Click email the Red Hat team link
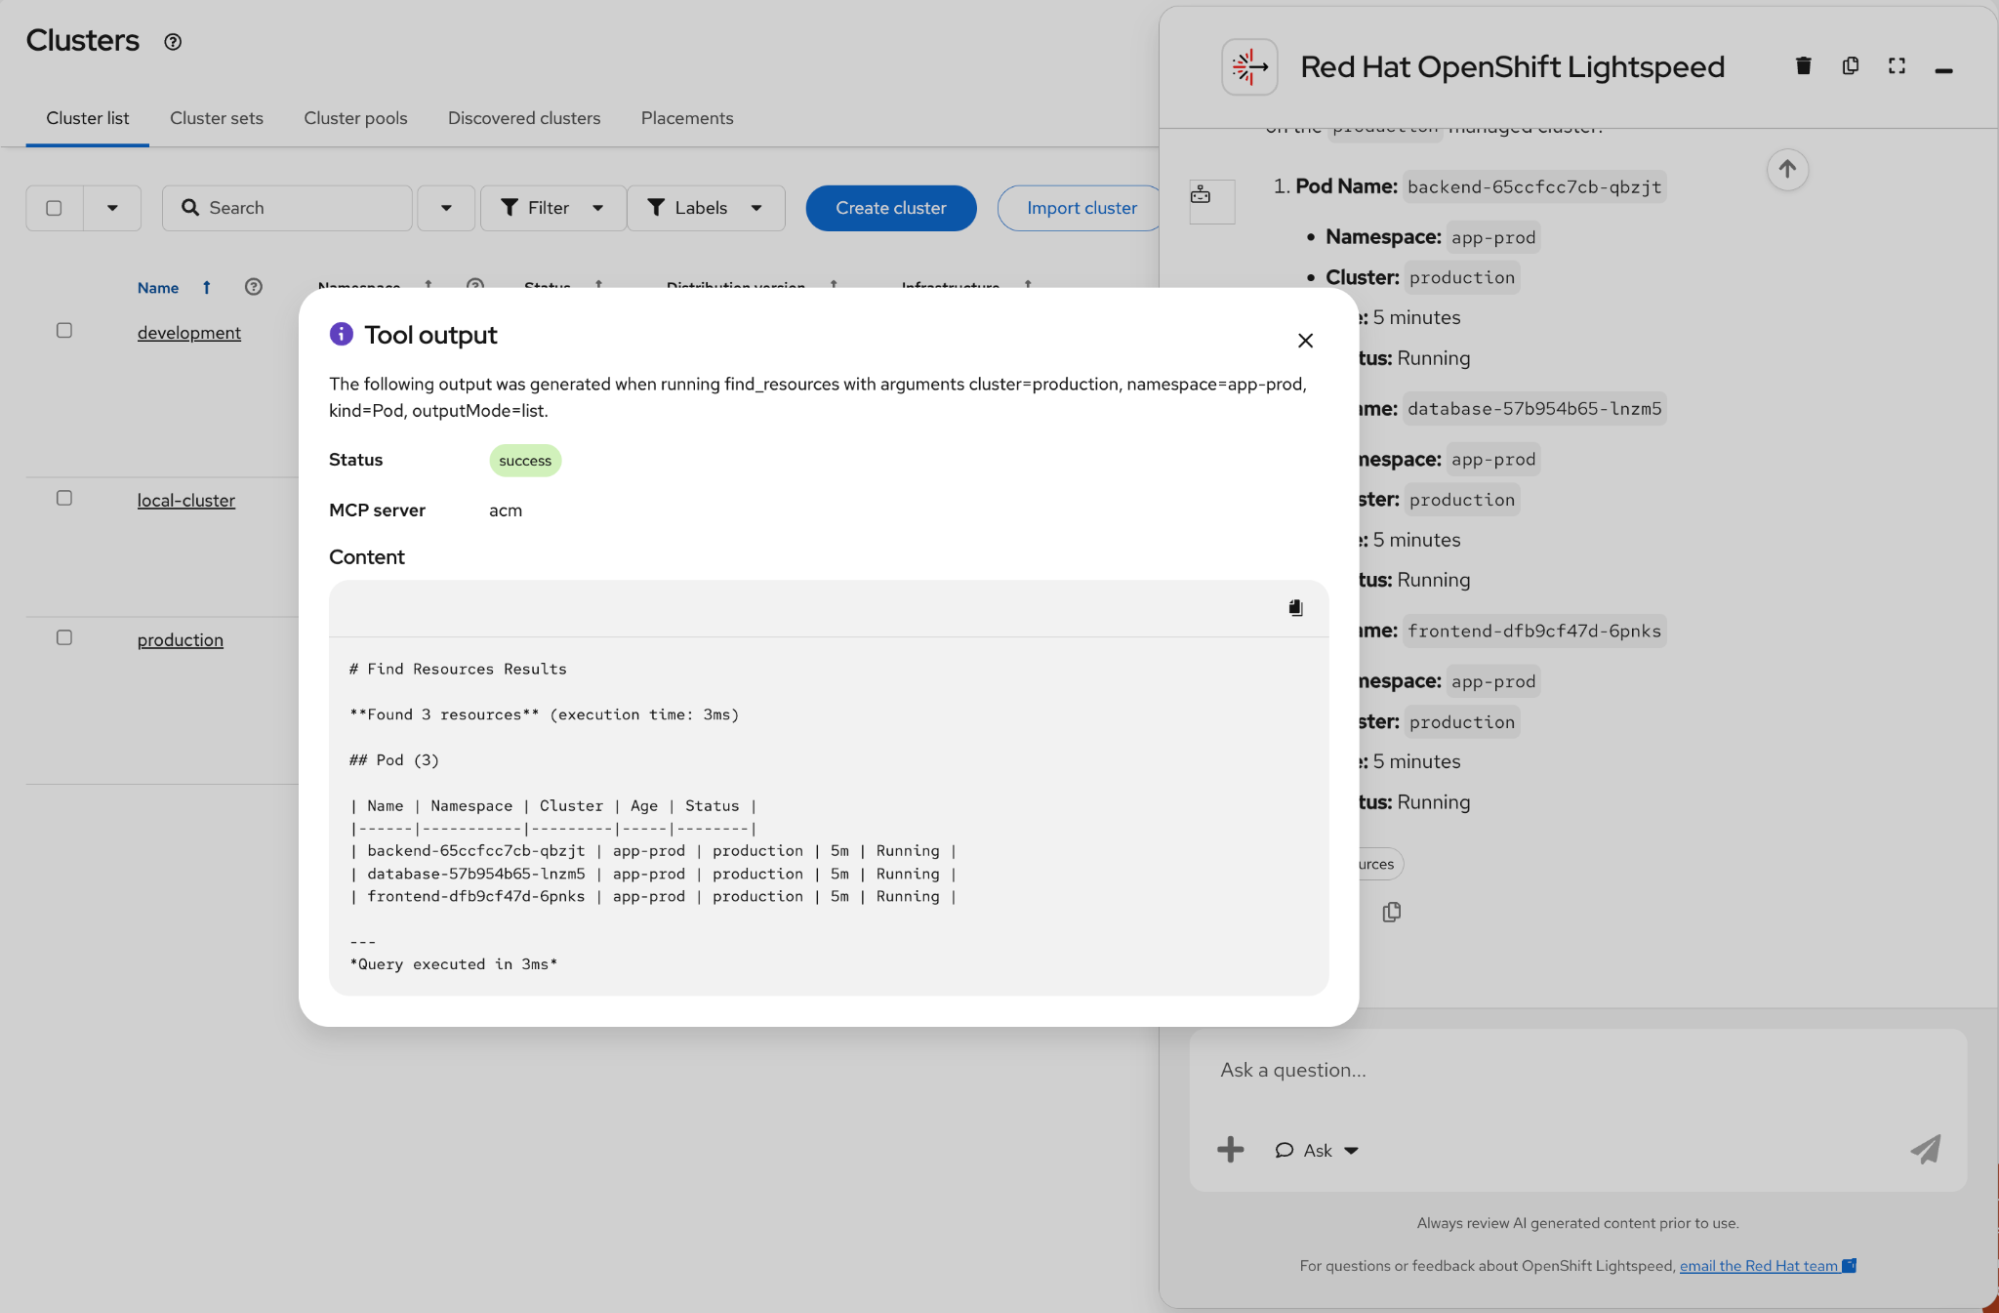Viewport: 1999px width, 1313px height. coord(1767,1266)
